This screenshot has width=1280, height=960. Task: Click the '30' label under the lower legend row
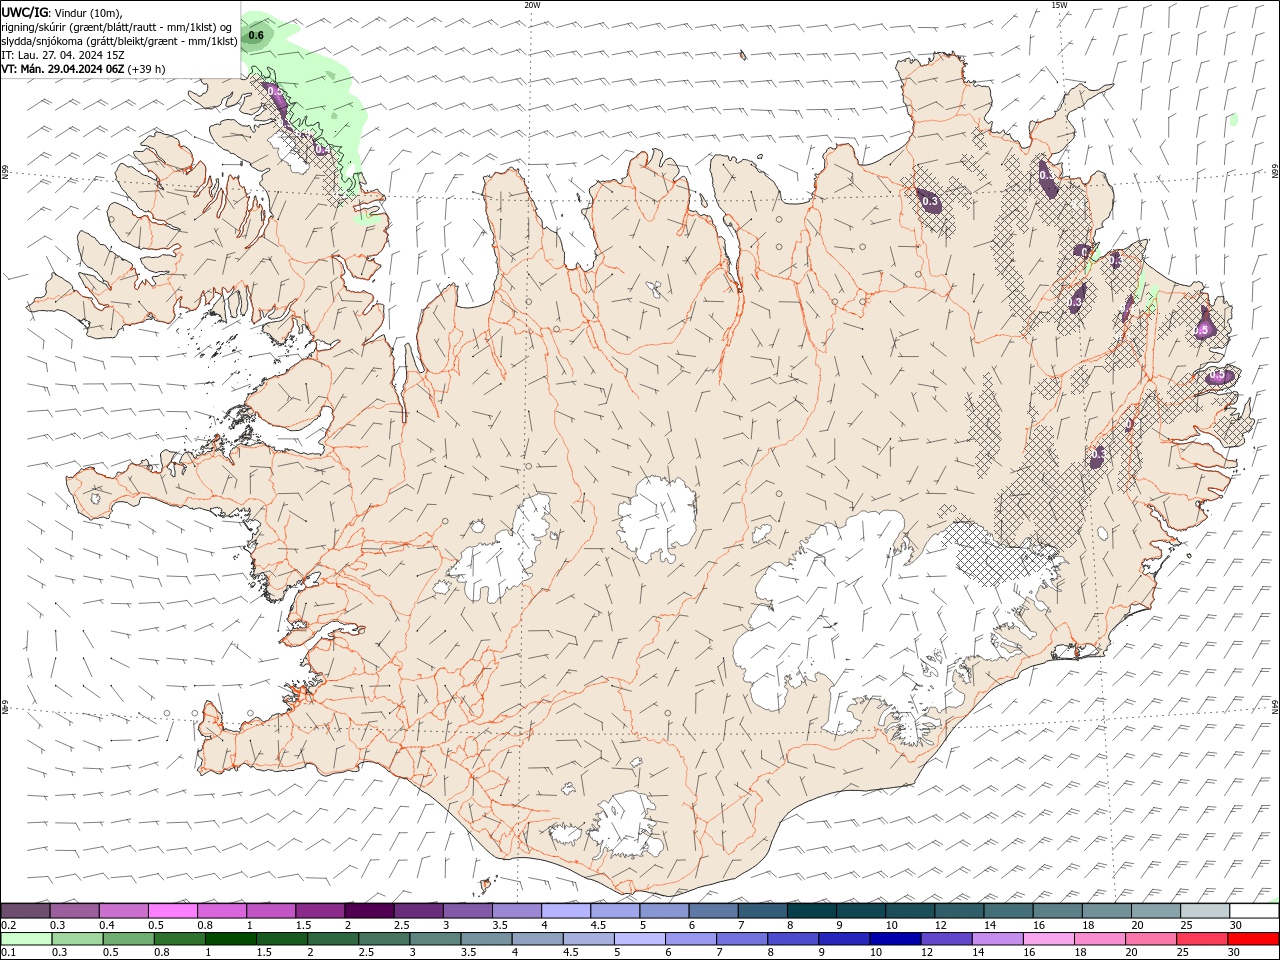pyautogui.click(x=1234, y=952)
